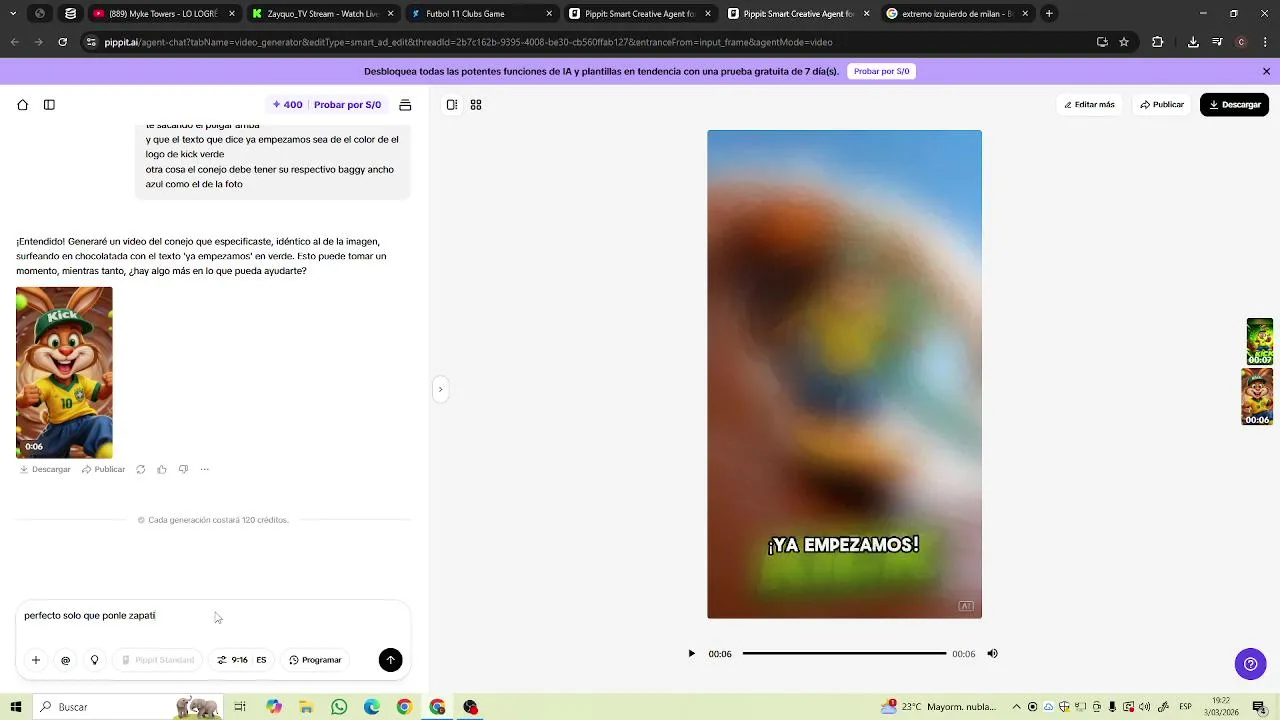Viewport: 1280px width, 720px height.
Task: Click the @ mention button
Action: [x=66, y=660]
